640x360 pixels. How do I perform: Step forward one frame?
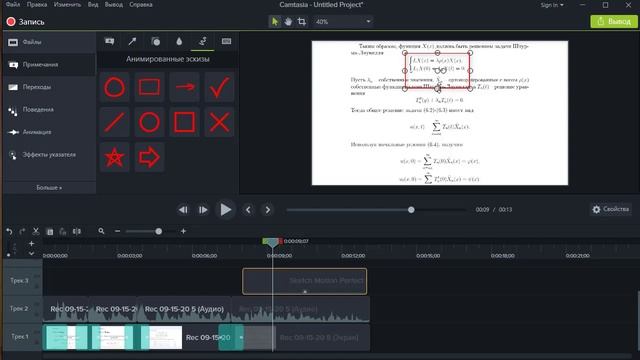tap(203, 210)
